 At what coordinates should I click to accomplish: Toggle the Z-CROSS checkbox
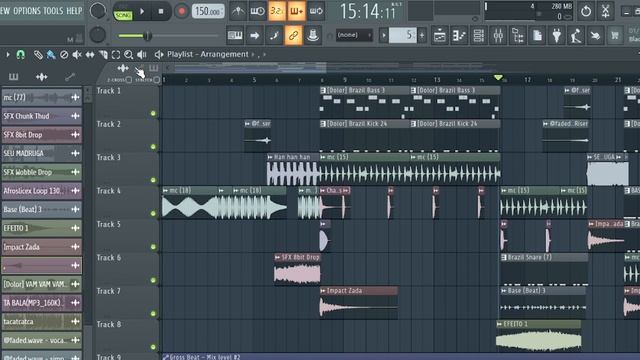129,80
